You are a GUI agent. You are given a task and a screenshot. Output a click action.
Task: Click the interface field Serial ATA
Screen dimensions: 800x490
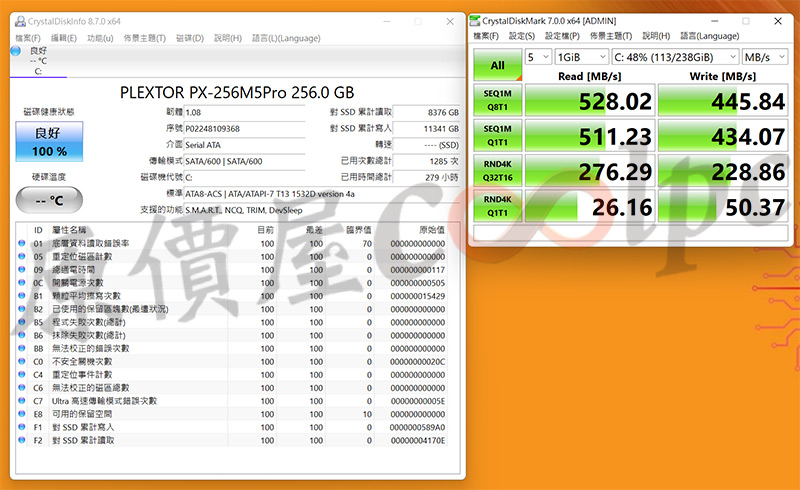coord(244,145)
